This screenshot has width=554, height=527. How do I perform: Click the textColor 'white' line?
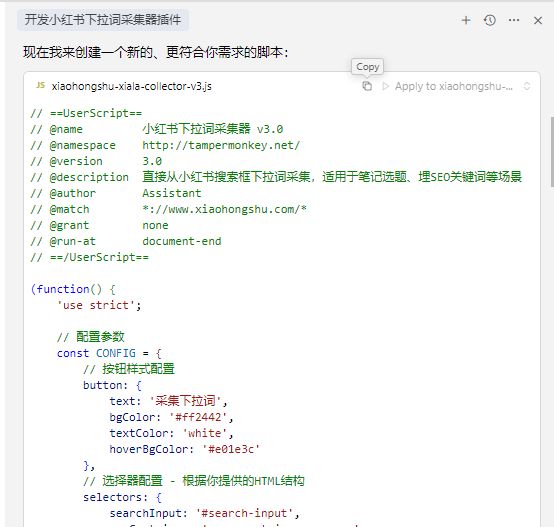[x=171, y=433]
